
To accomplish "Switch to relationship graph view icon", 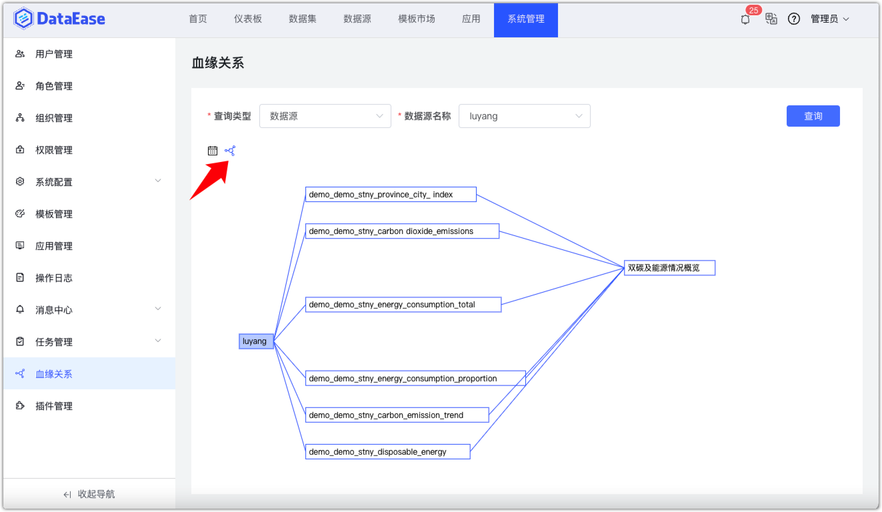I will 230,150.
